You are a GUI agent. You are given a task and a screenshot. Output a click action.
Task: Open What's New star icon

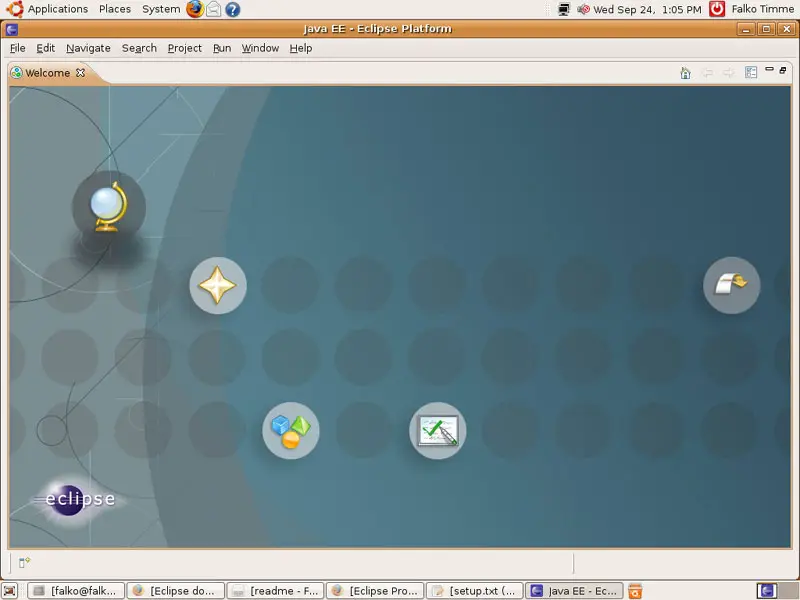click(218, 285)
